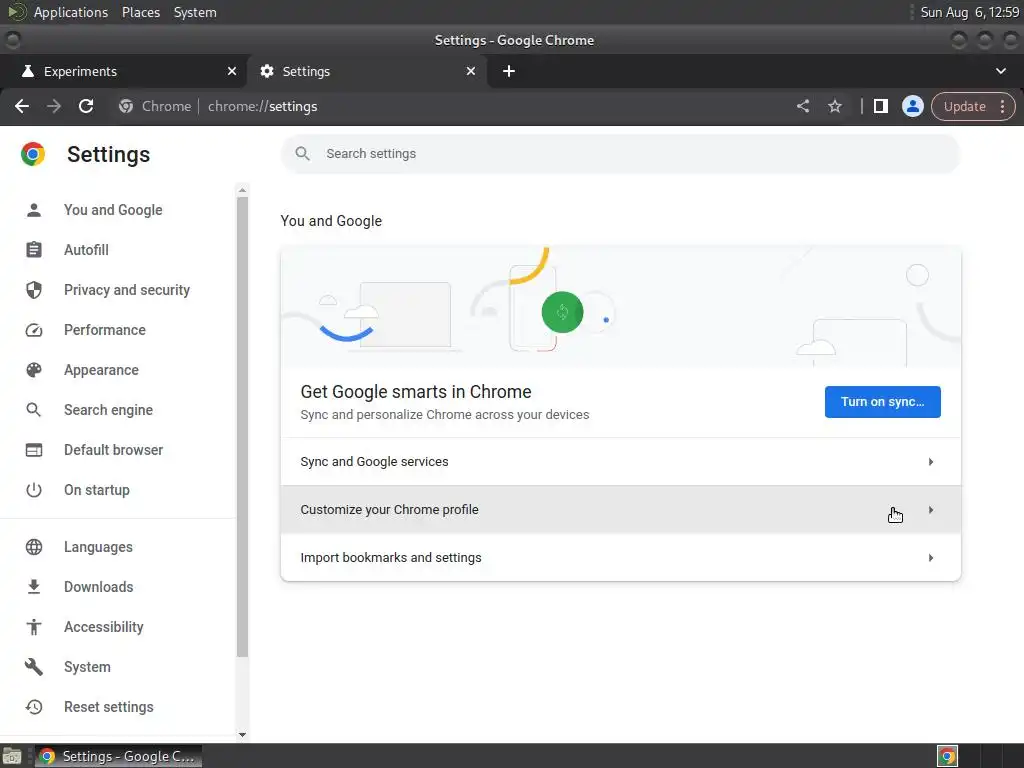The width and height of the screenshot is (1024, 768).
Task: Click the forward navigation arrow
Action: [54, 106]
